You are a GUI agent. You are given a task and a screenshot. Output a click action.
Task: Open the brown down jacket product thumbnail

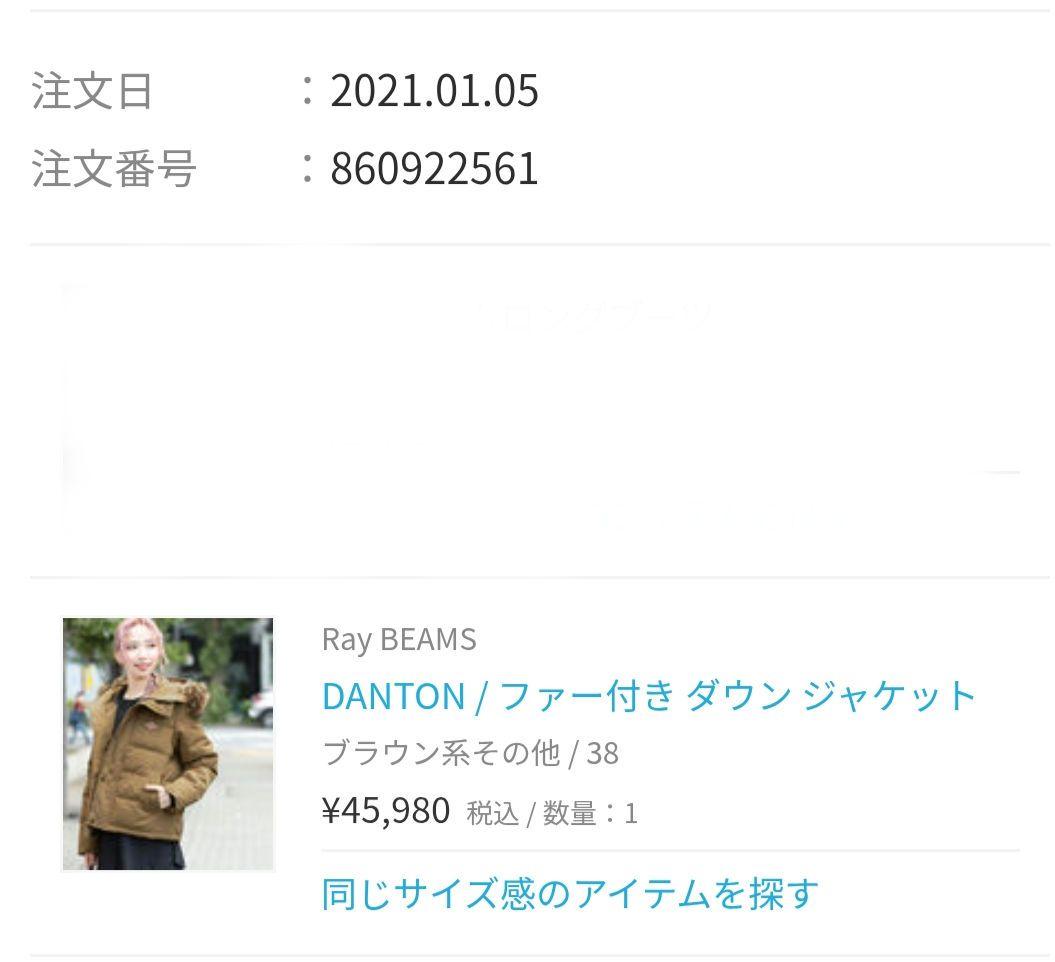168,744
